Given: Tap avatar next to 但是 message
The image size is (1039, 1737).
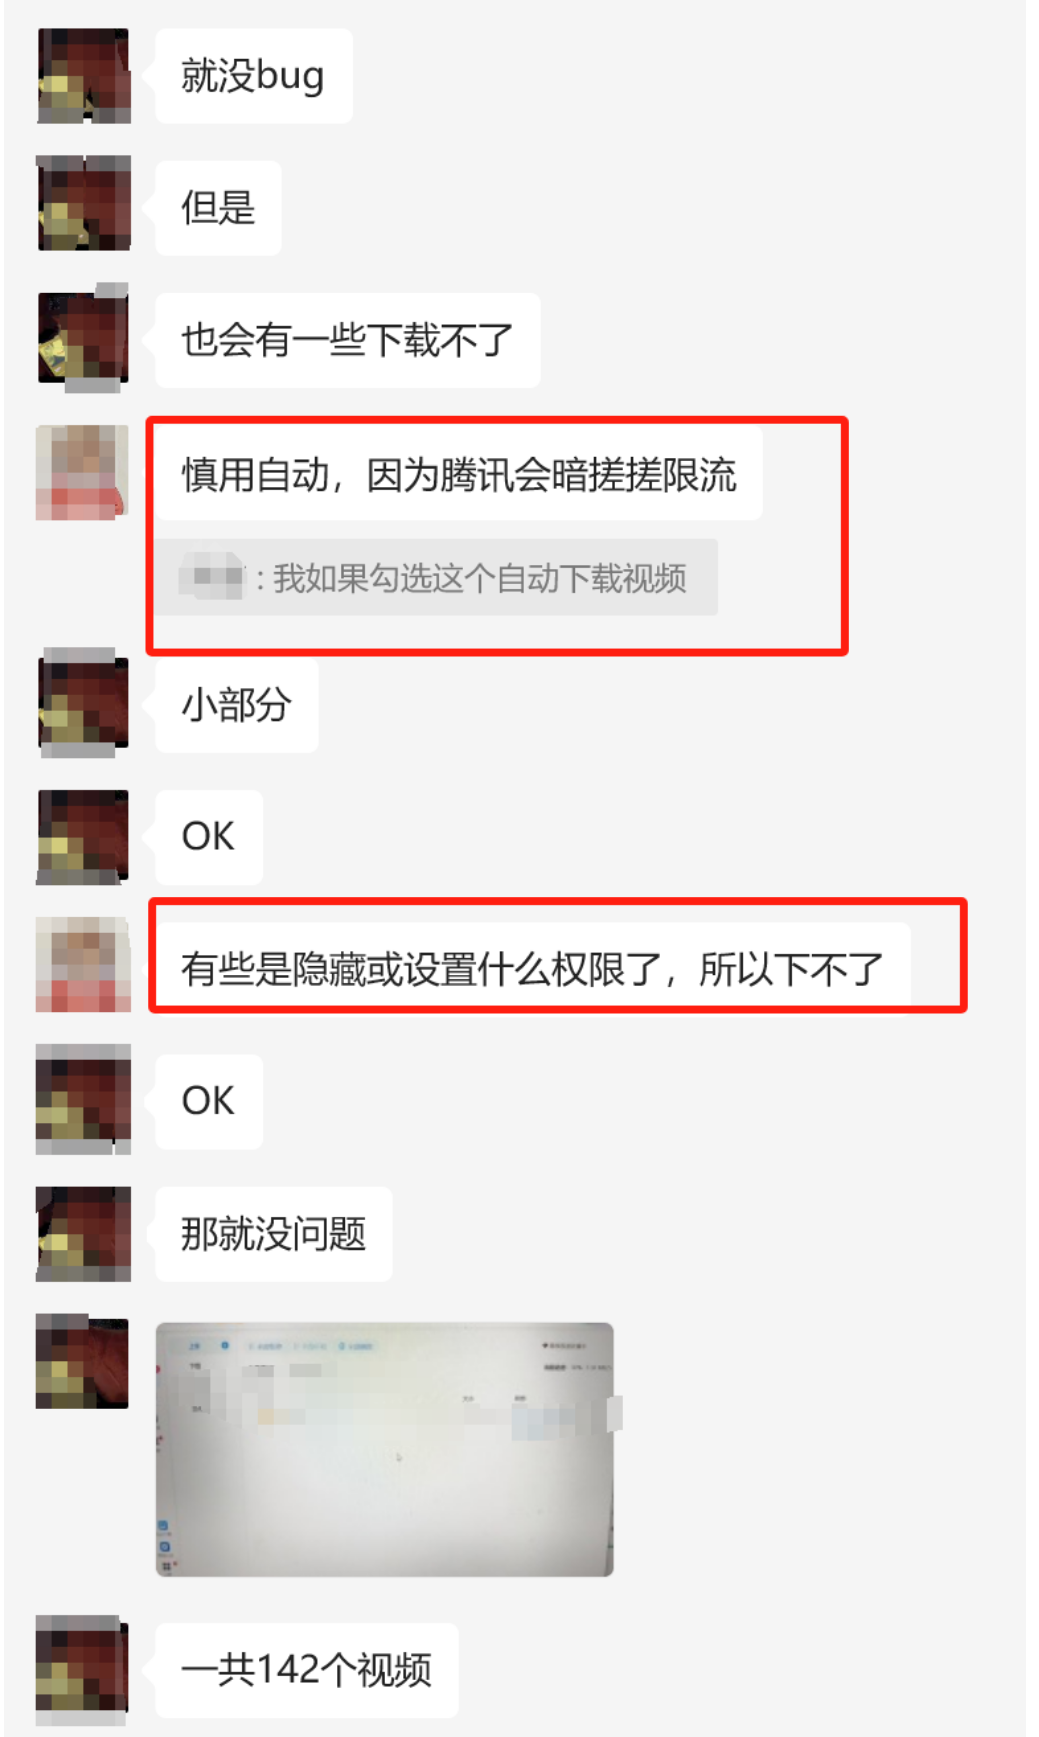Looking at the screenshot, I should (x=83, y=203).
